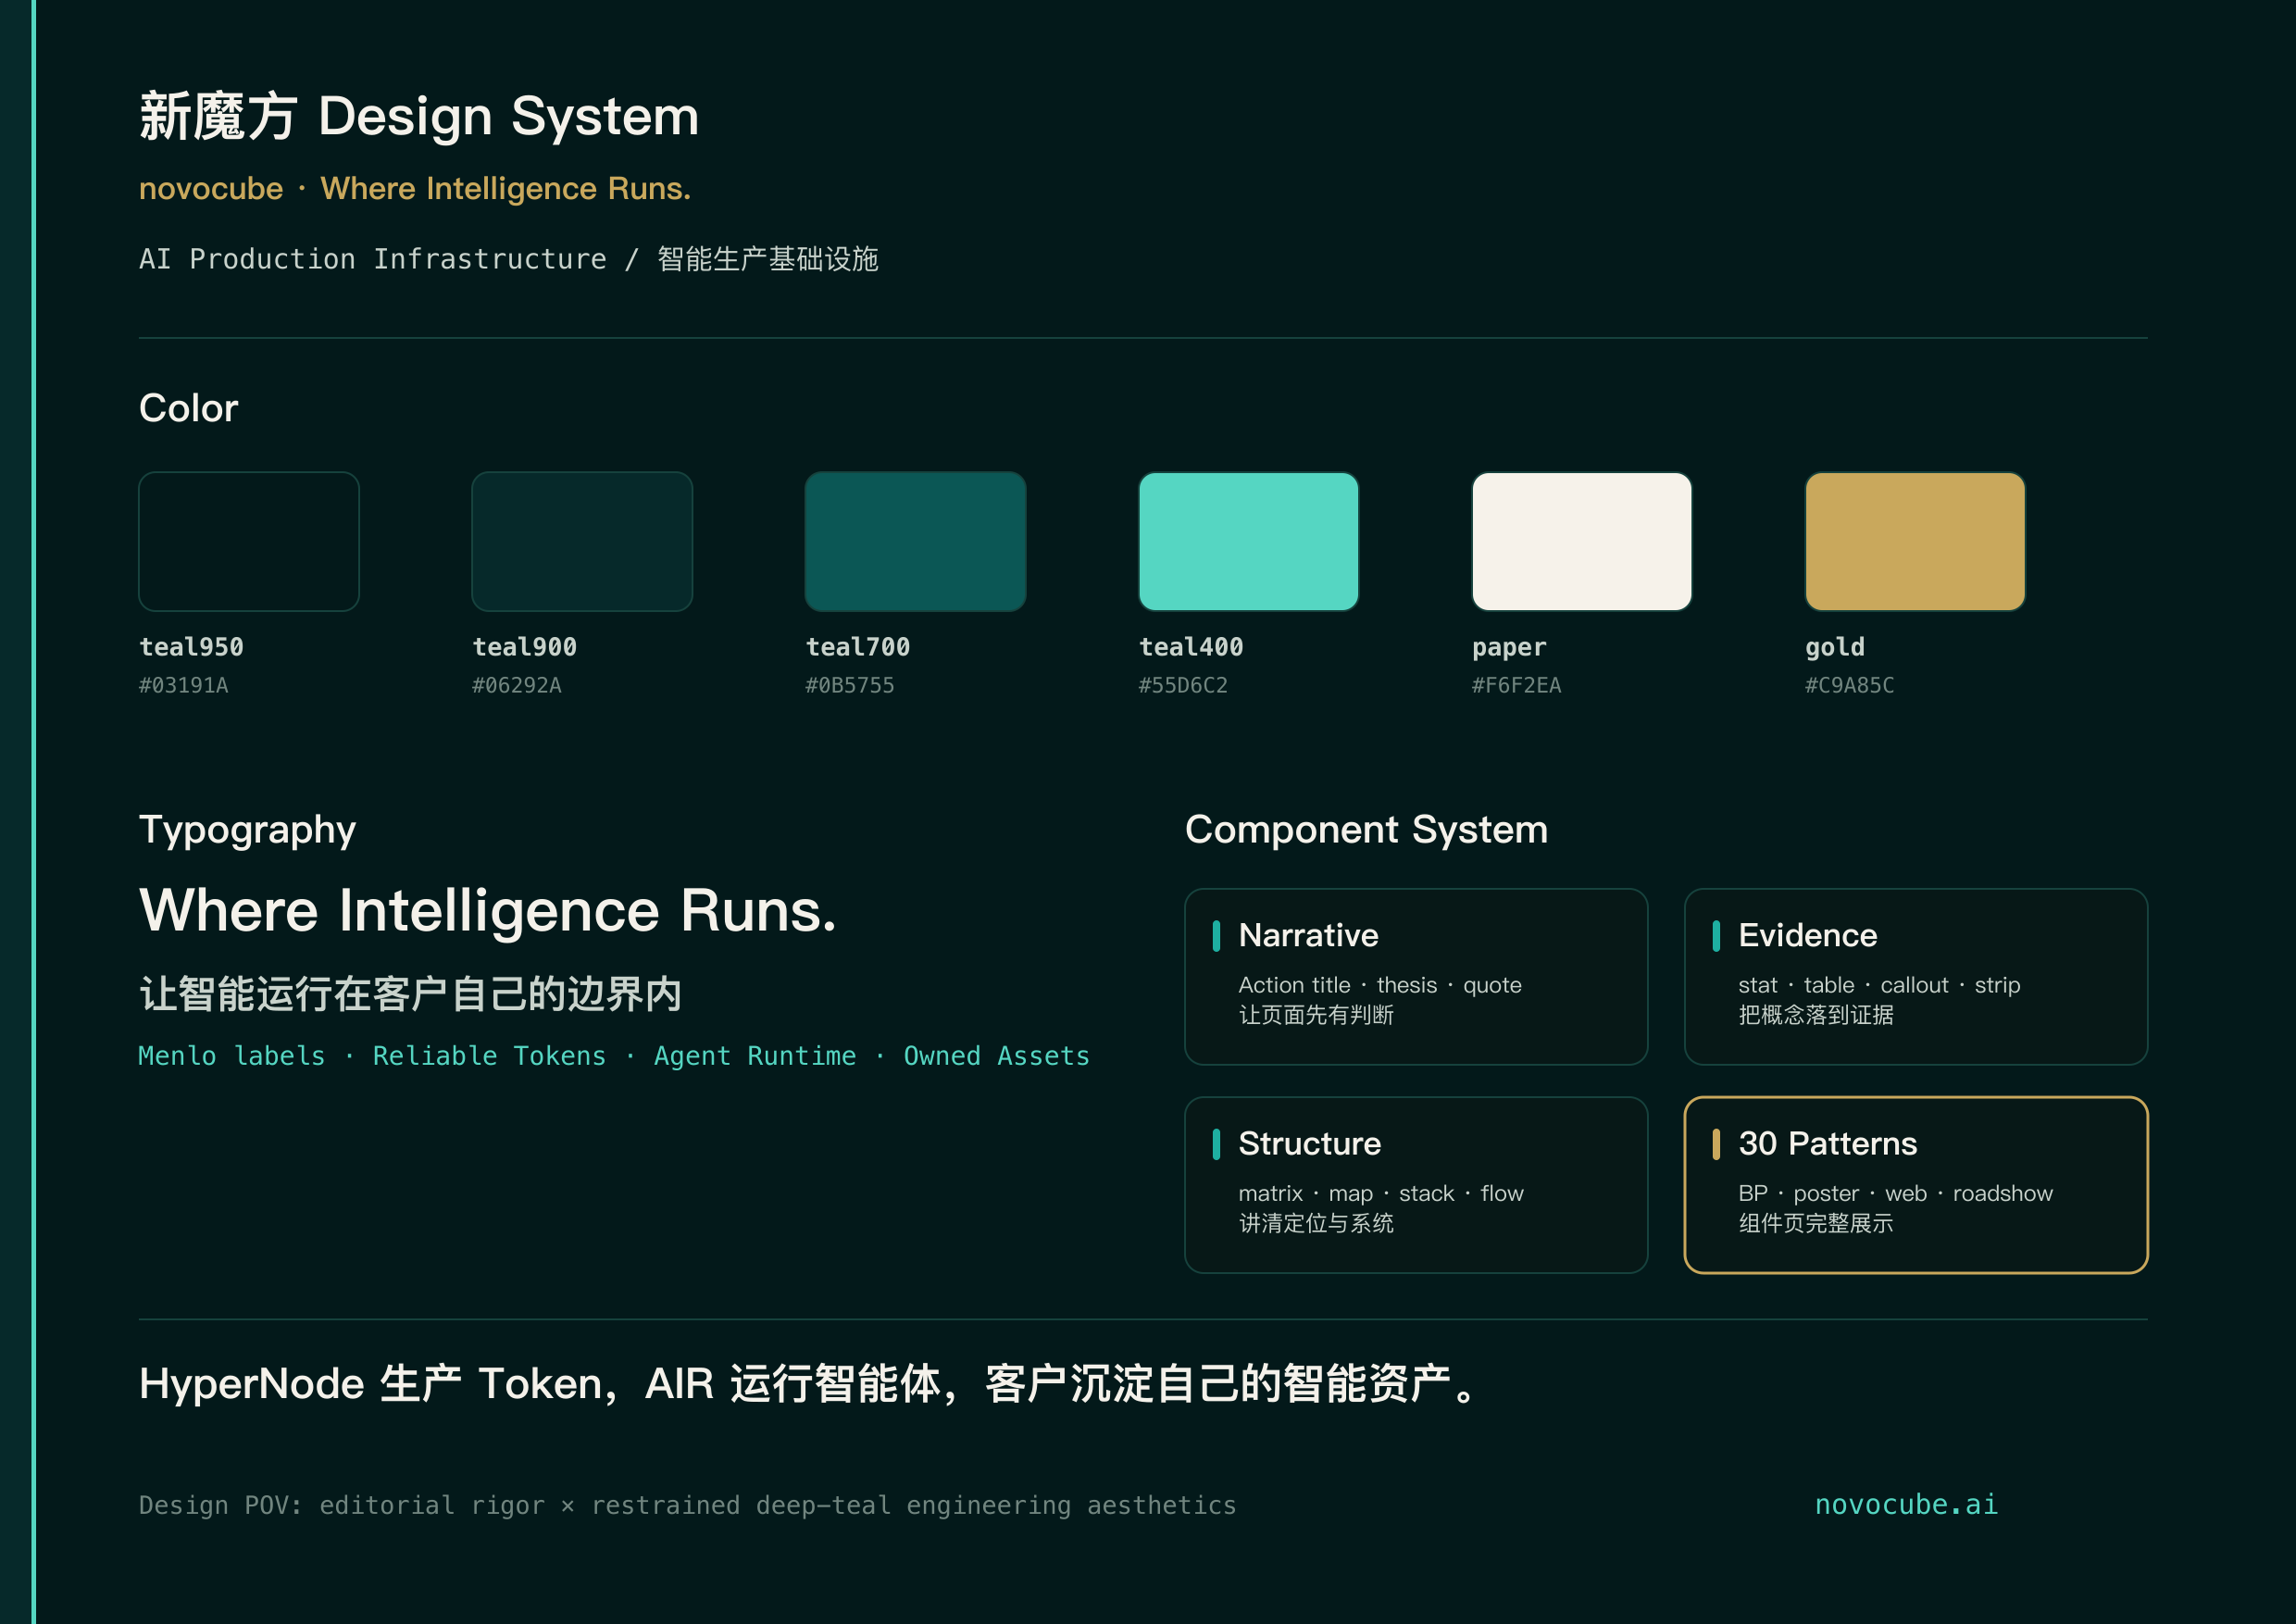Viewport: 2296px width, 1624px height.
Task: Click the teal900 label
Action: (x=524, y=647)
